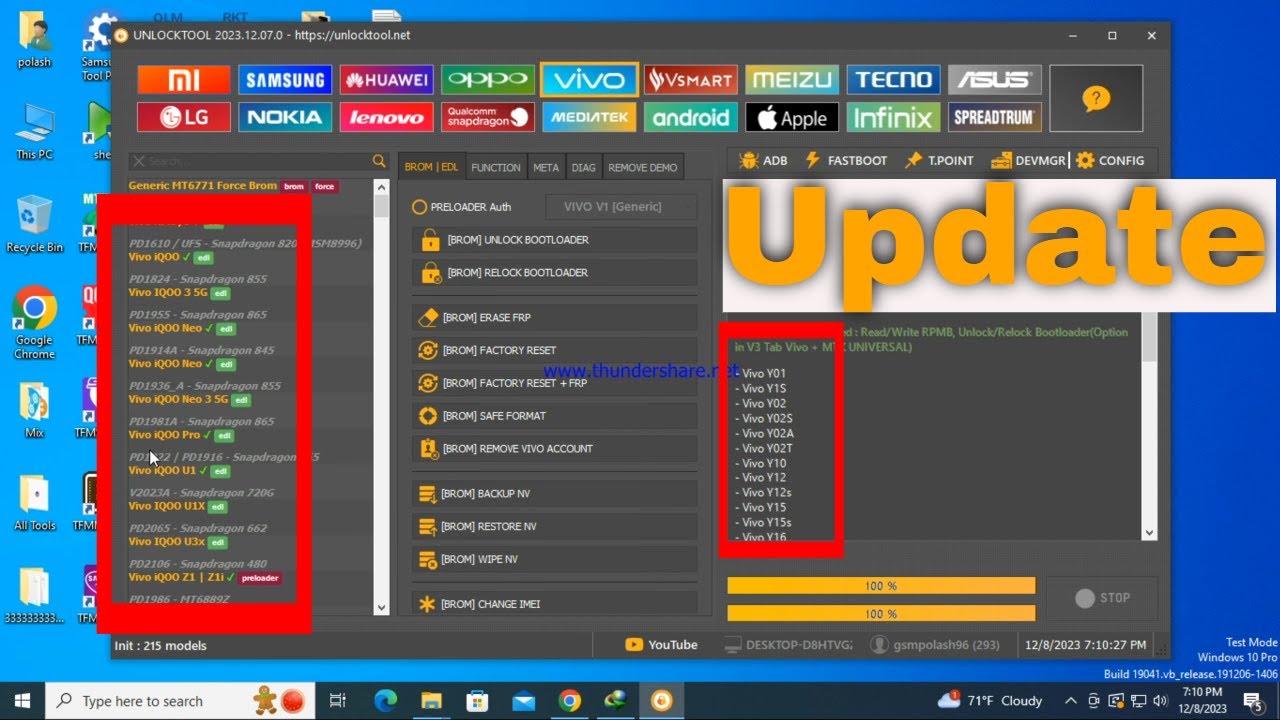Click the search magnifier icon in model list
The image size is (1280, 720).
click(x=379, y=161)
